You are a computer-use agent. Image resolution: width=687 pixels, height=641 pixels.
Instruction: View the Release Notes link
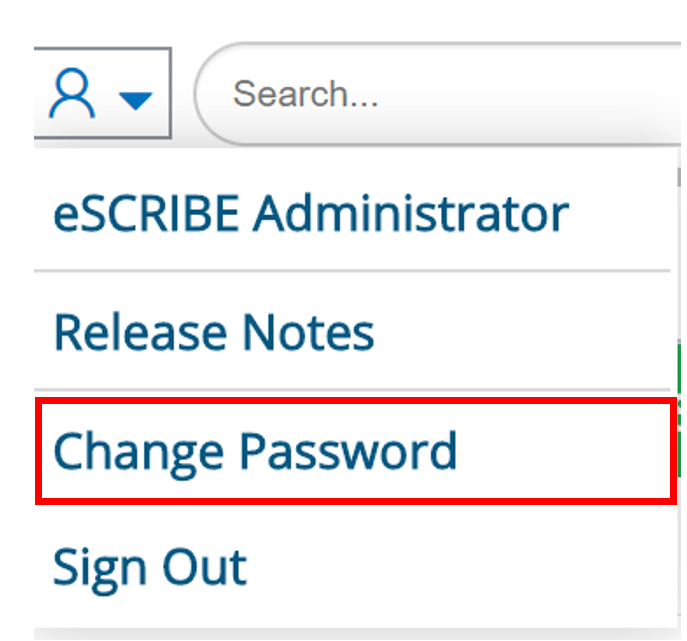click(214, 332)
